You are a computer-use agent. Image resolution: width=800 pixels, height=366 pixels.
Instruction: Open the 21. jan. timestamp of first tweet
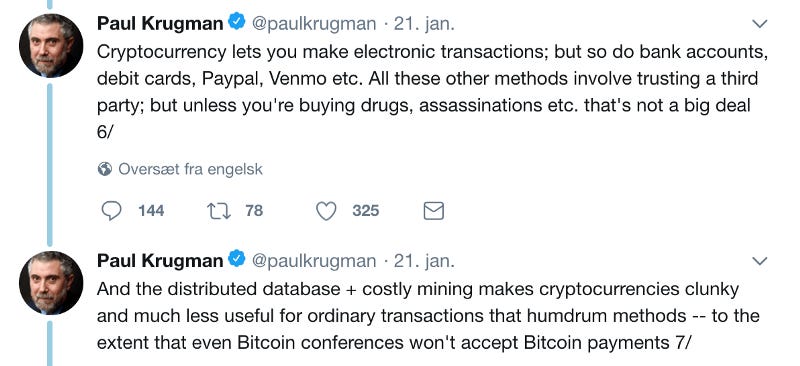click(x=424, y=24)
